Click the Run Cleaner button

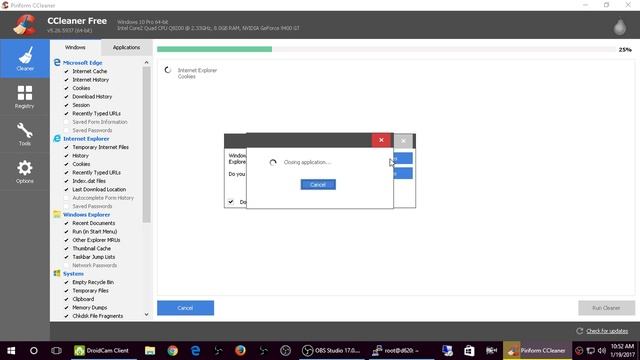click(x=606, y=308)
